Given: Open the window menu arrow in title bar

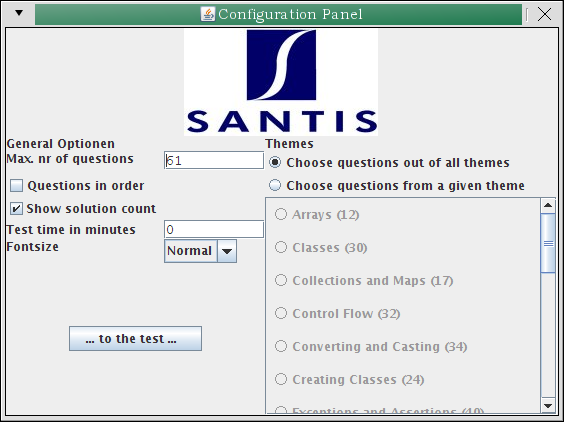Looking at the screenshot, I should click(19, 13).
